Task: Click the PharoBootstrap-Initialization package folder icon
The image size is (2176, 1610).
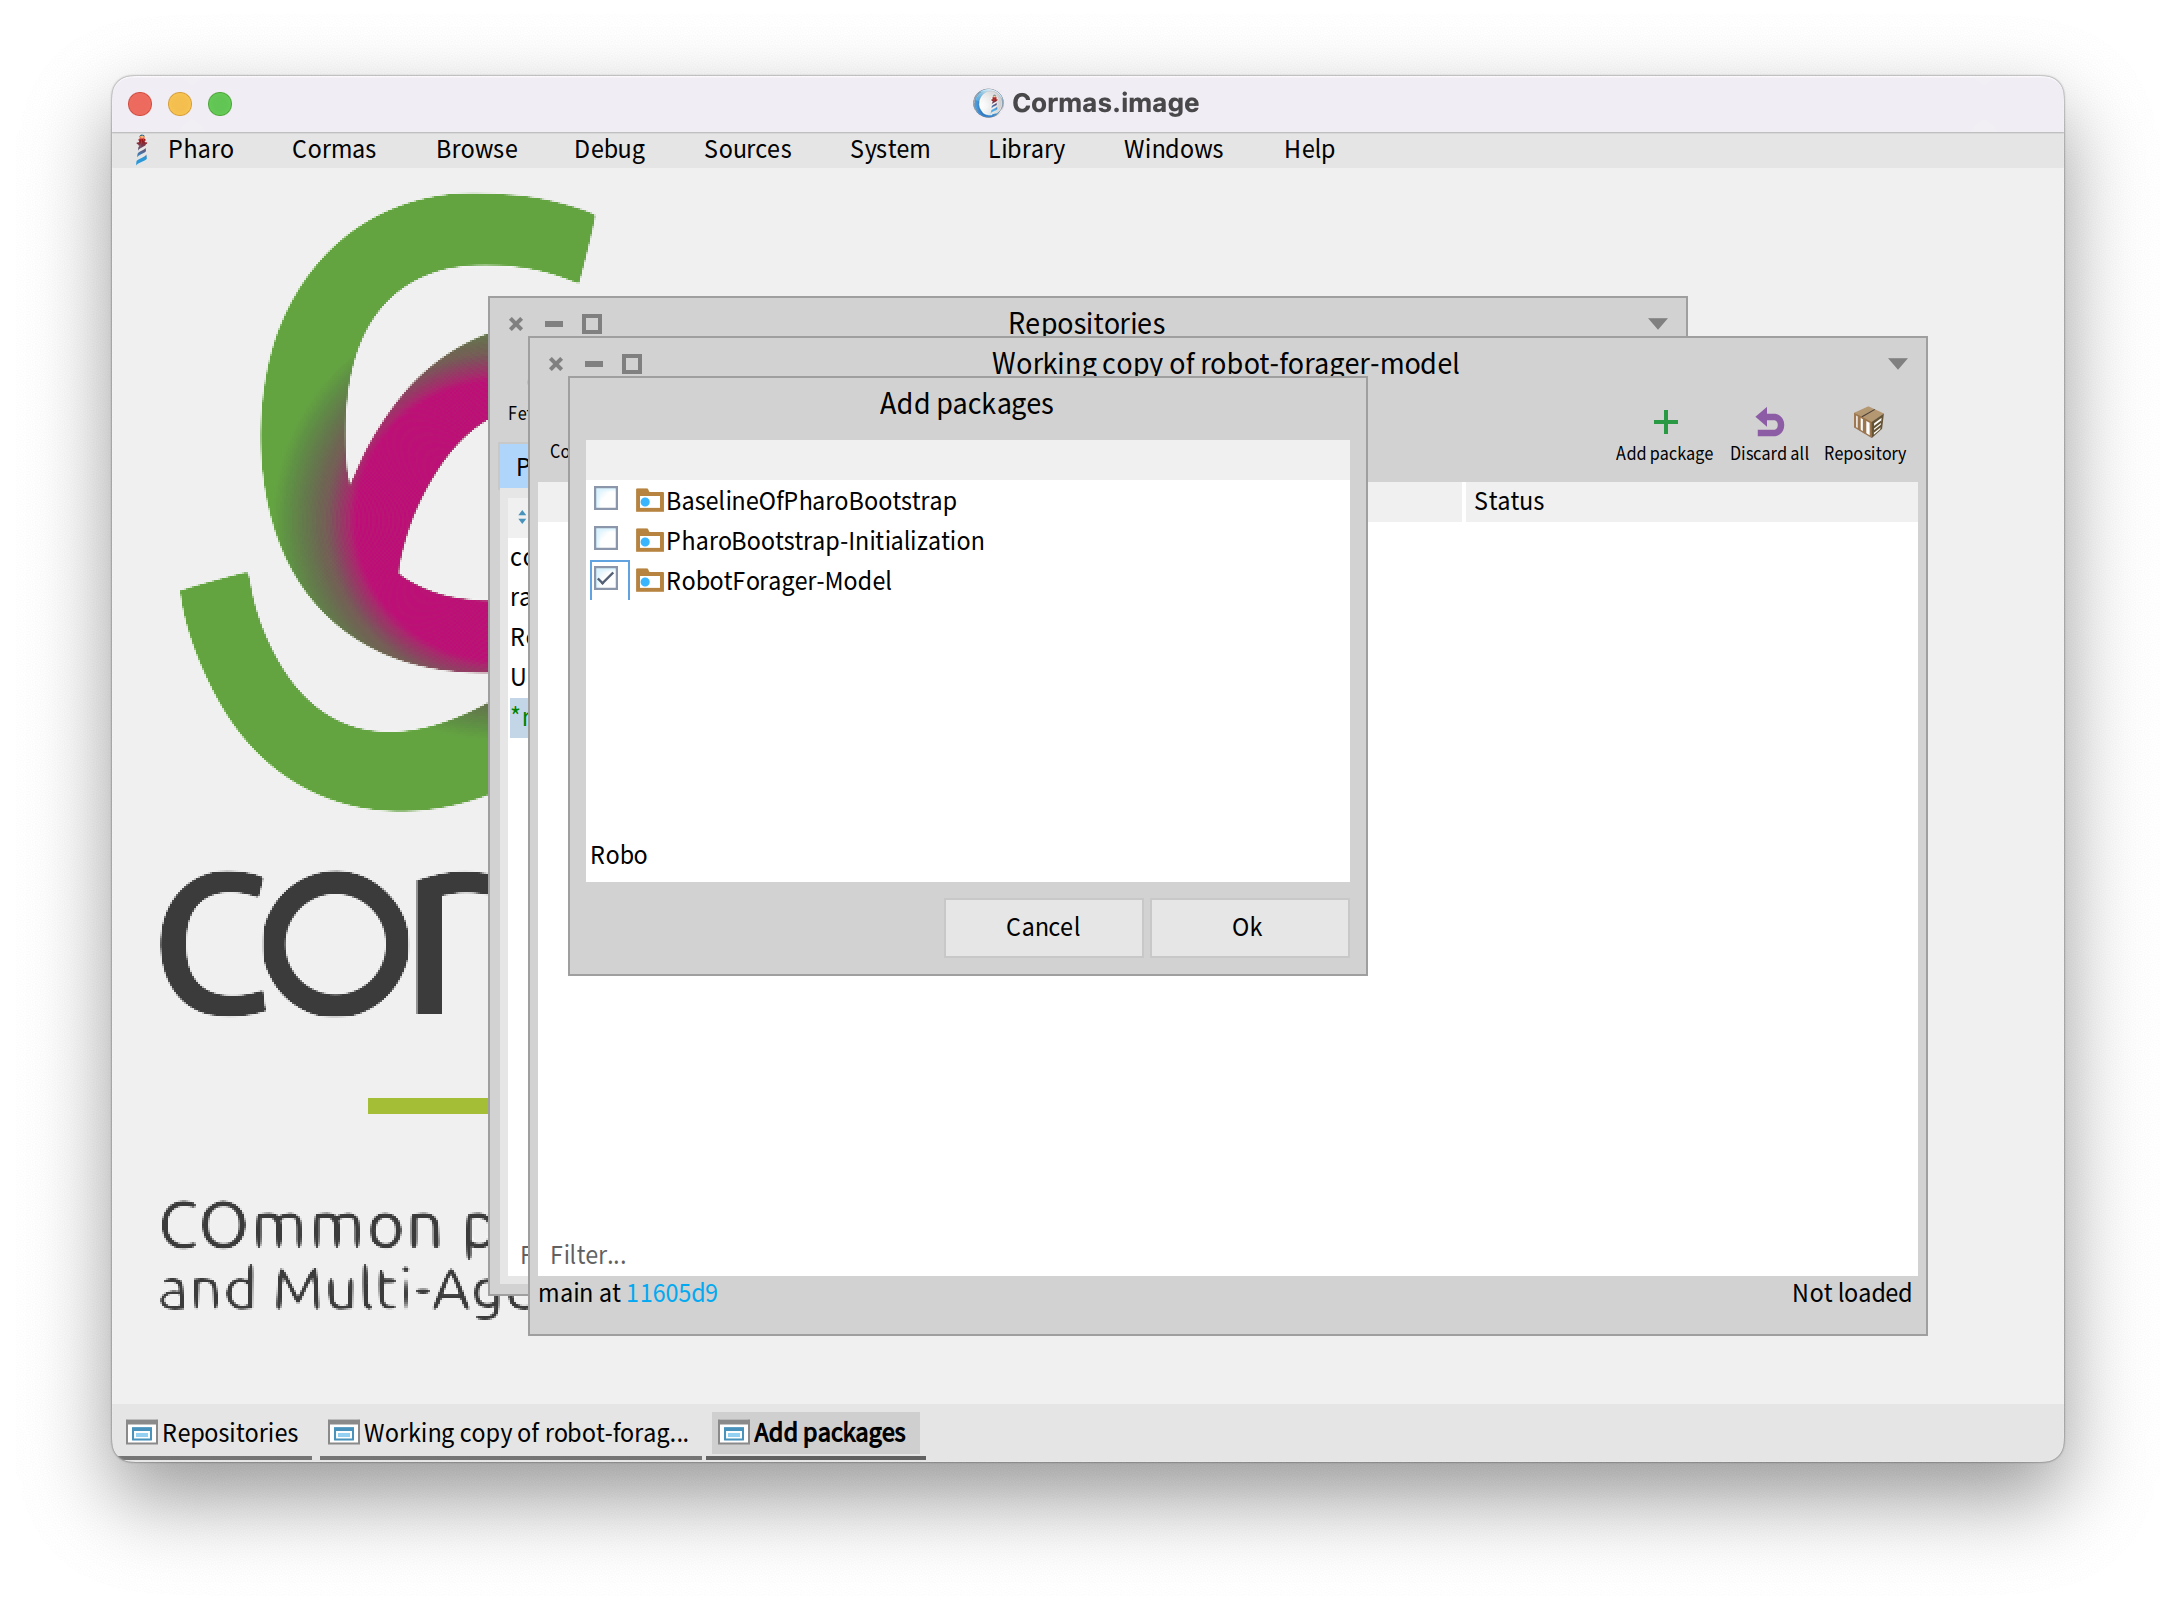Action: click(x=650, y=541)
